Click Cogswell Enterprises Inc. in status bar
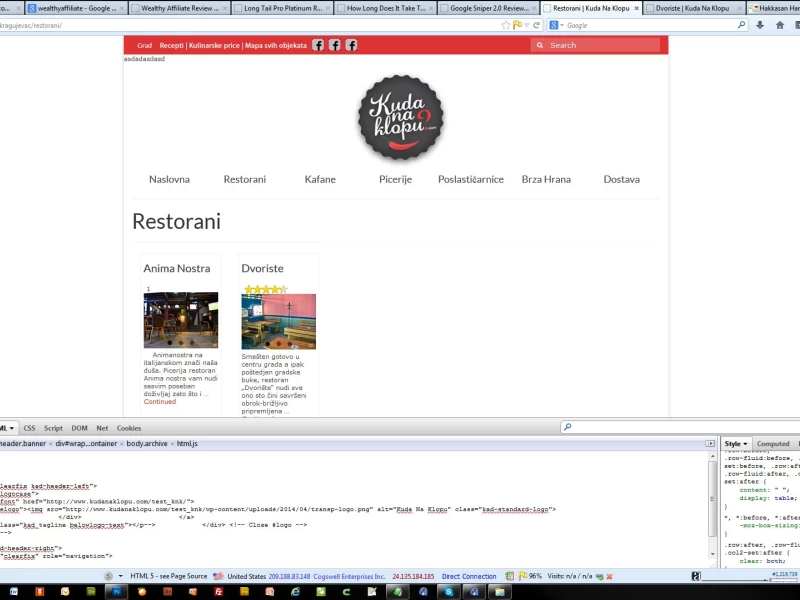 [349, 576]
